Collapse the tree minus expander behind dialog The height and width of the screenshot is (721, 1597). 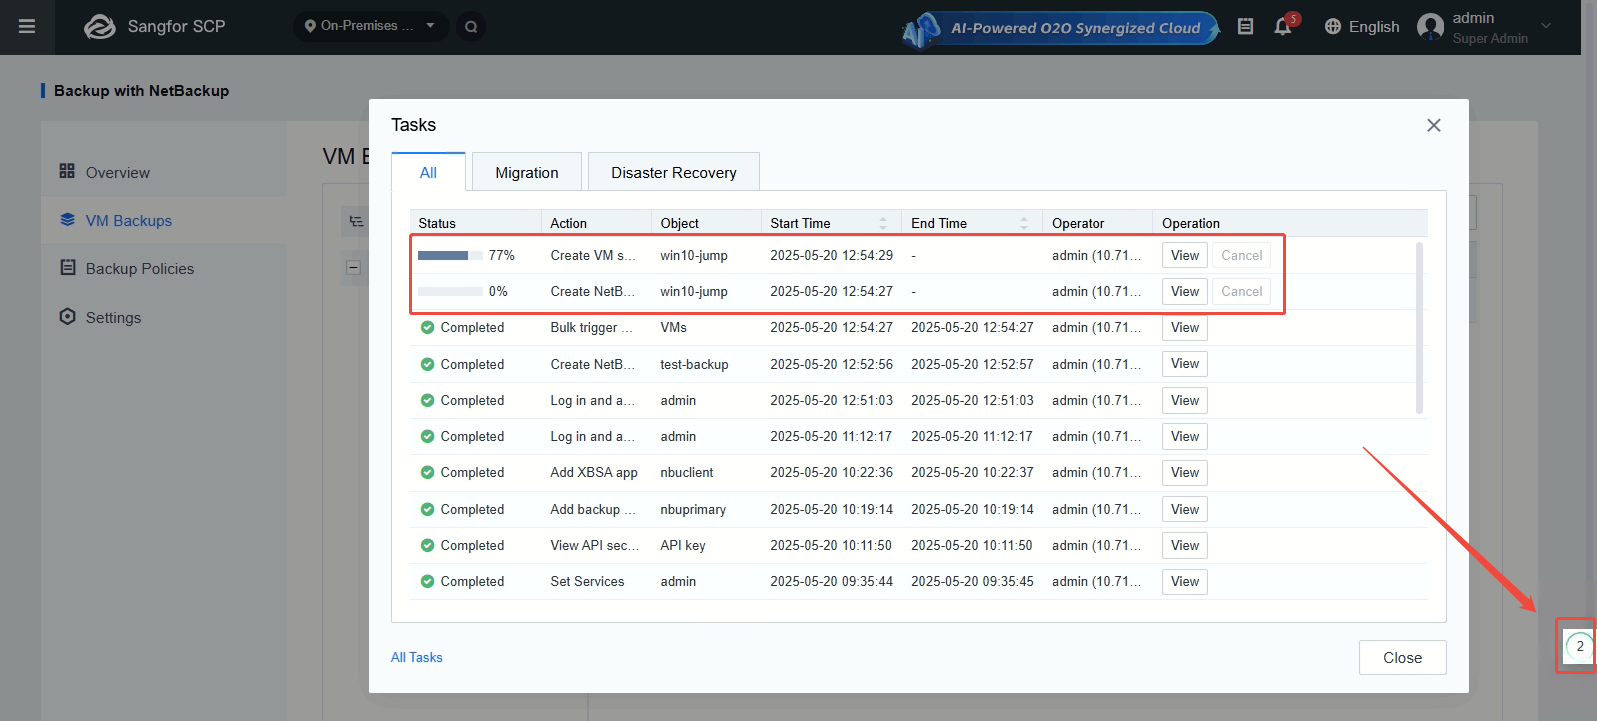pyautogui.click(x=353, y=267)
